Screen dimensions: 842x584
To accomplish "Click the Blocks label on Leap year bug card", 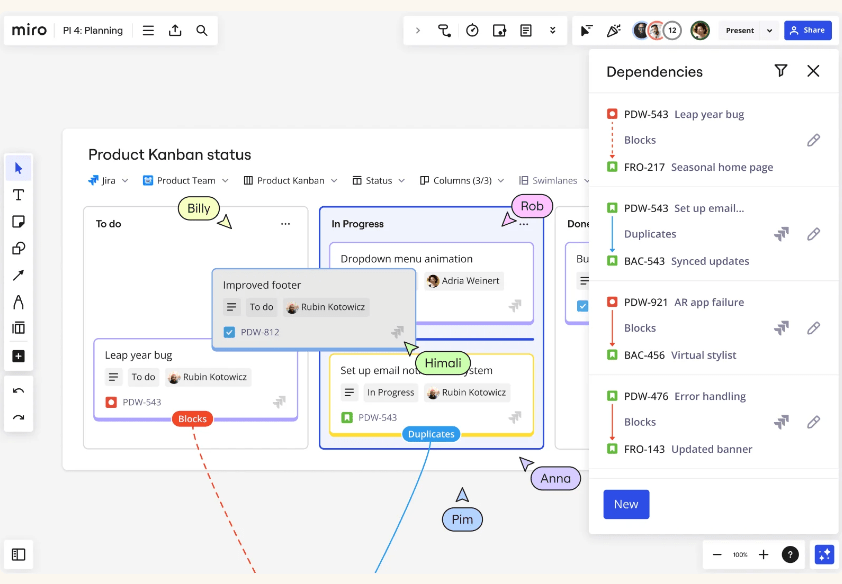I will pyautogui.click(x=192, y=419).
